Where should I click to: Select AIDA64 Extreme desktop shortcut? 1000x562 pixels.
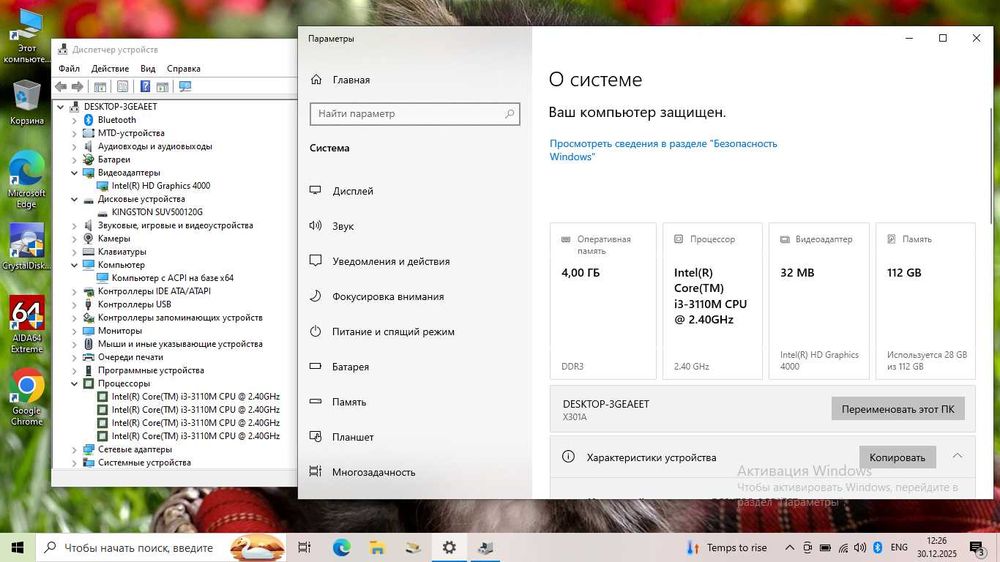coord(26,325)
